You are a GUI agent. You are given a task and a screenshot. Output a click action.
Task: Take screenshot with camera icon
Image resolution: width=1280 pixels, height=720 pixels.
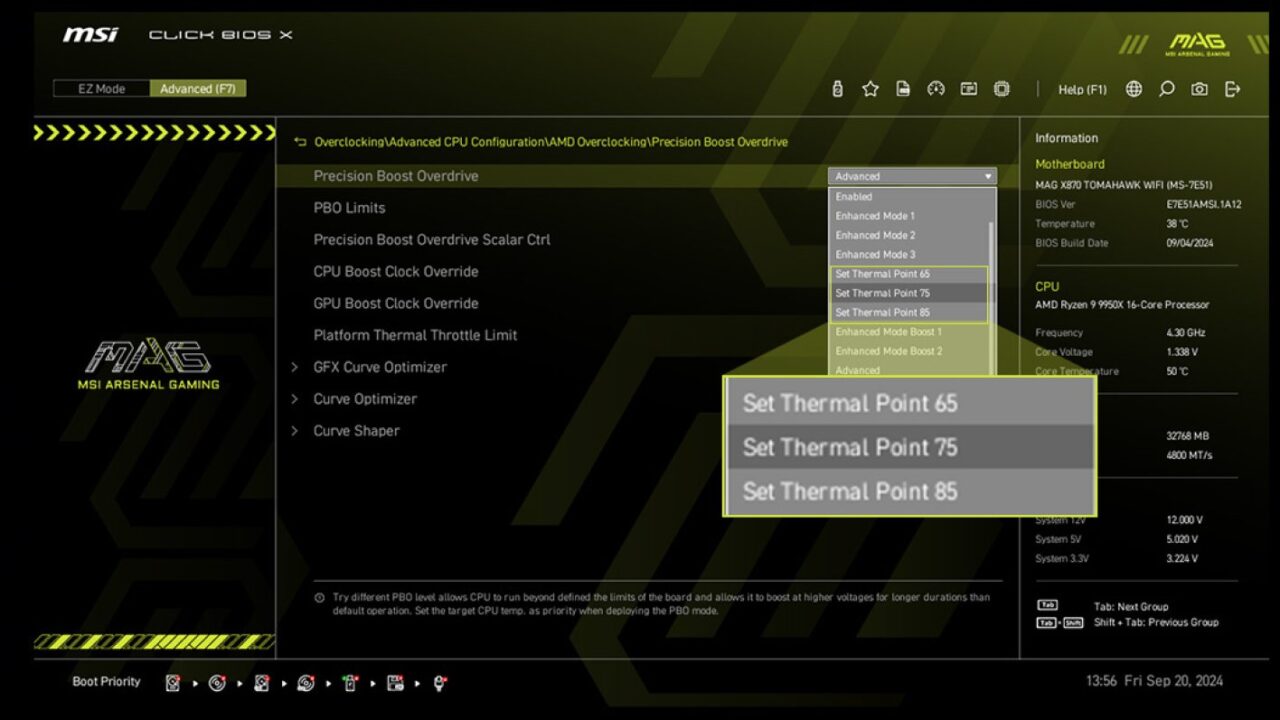pyautogui.click(x=1199, y=89)
